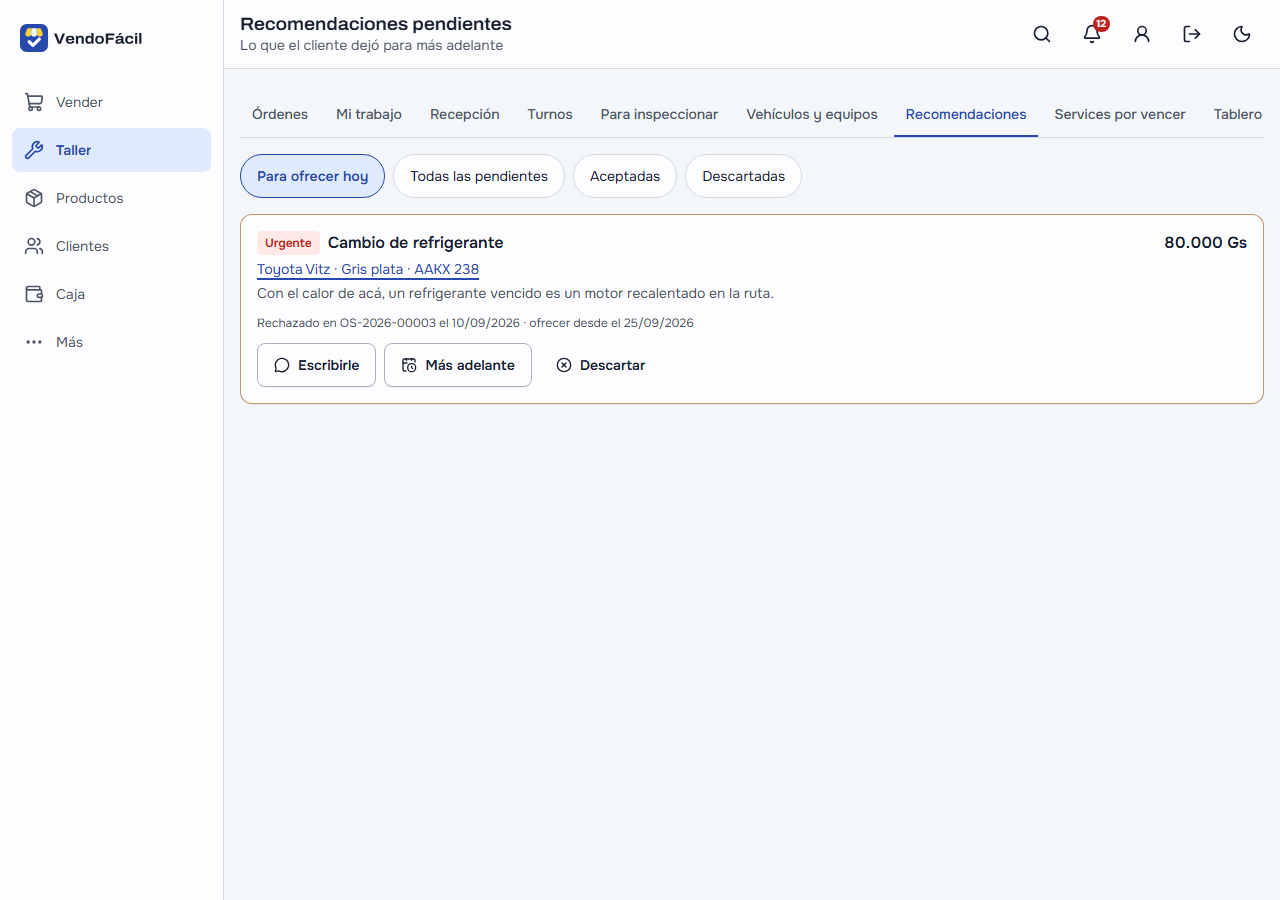This screenshot has height=900, width=1280.
Task: Select Taller in sidebar
Action: [111, 150]
